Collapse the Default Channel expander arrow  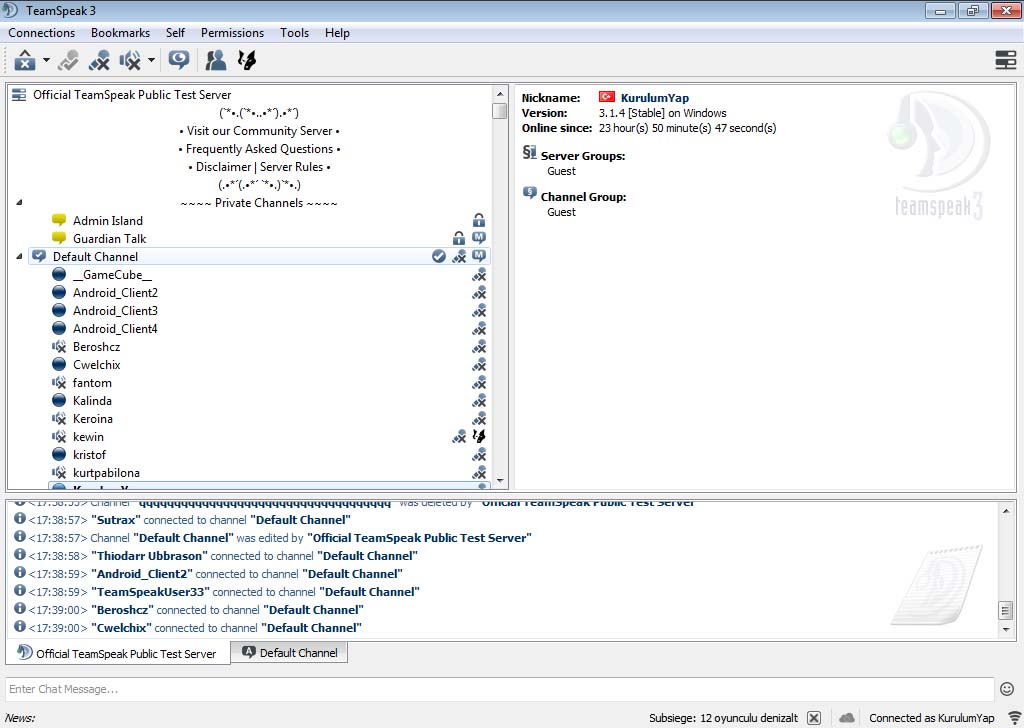(x=19, y=257)
